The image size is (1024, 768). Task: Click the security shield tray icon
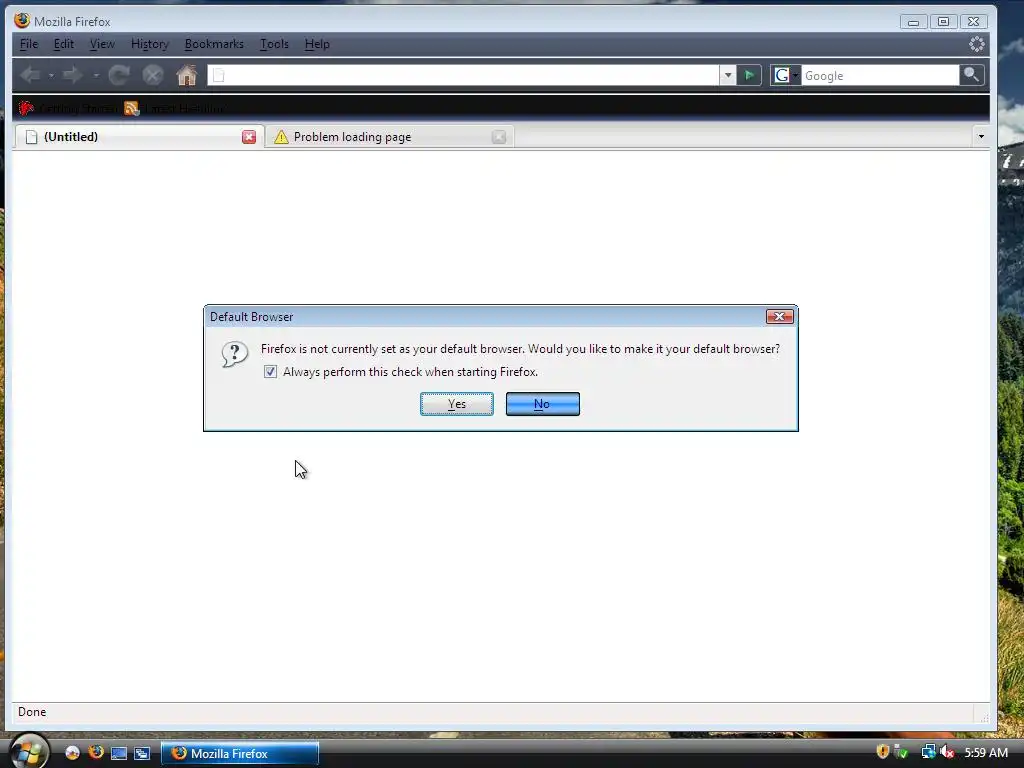882,752
